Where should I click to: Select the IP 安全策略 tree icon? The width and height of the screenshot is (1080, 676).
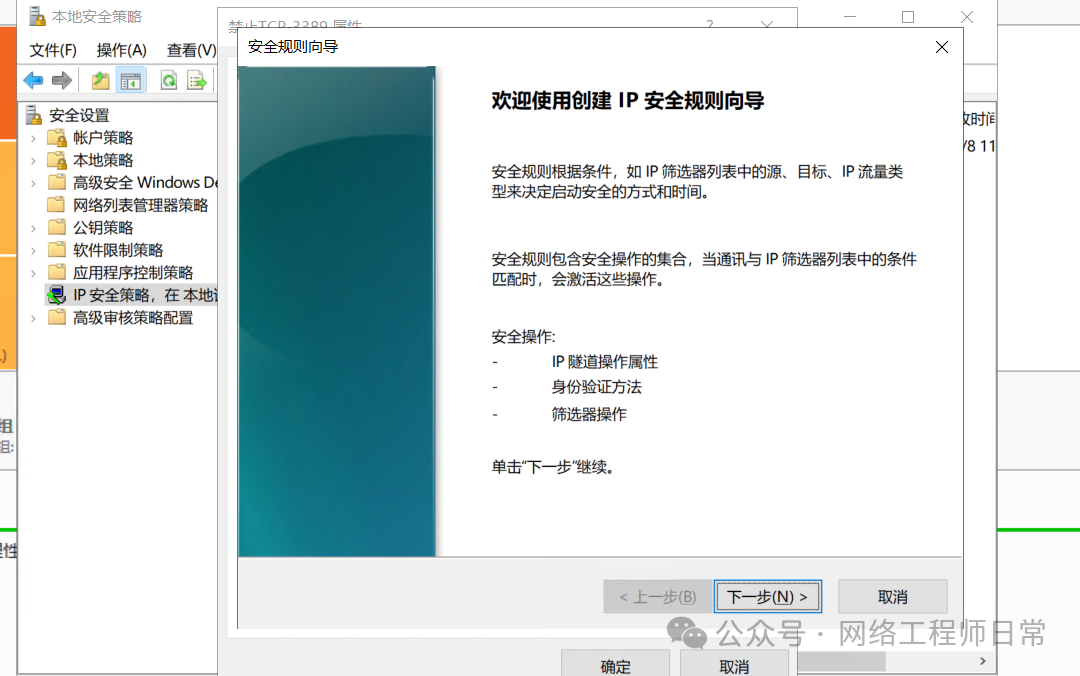57,295
